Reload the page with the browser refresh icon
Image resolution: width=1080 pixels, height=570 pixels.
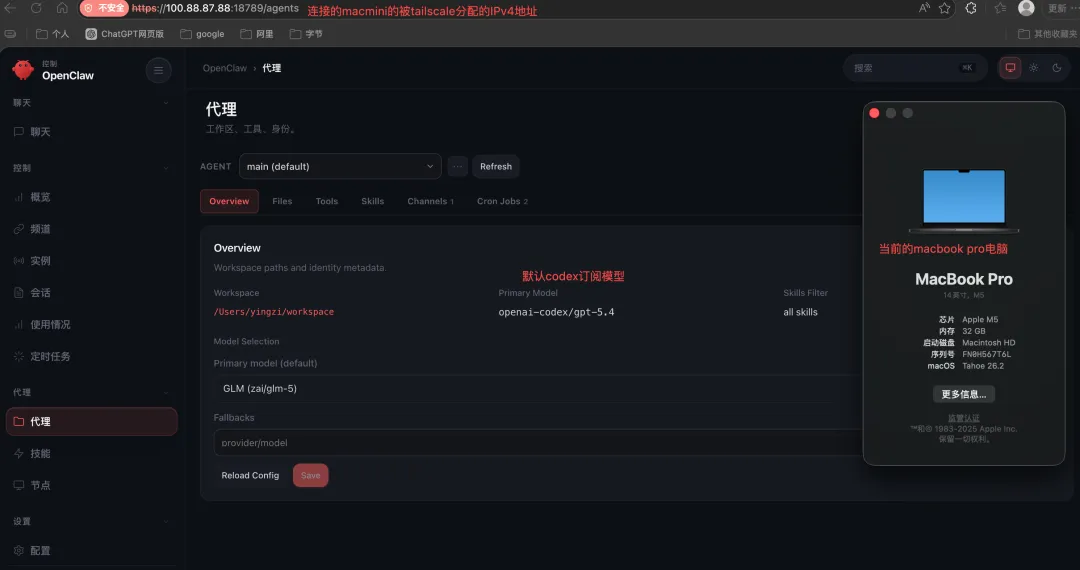point(36,8)
